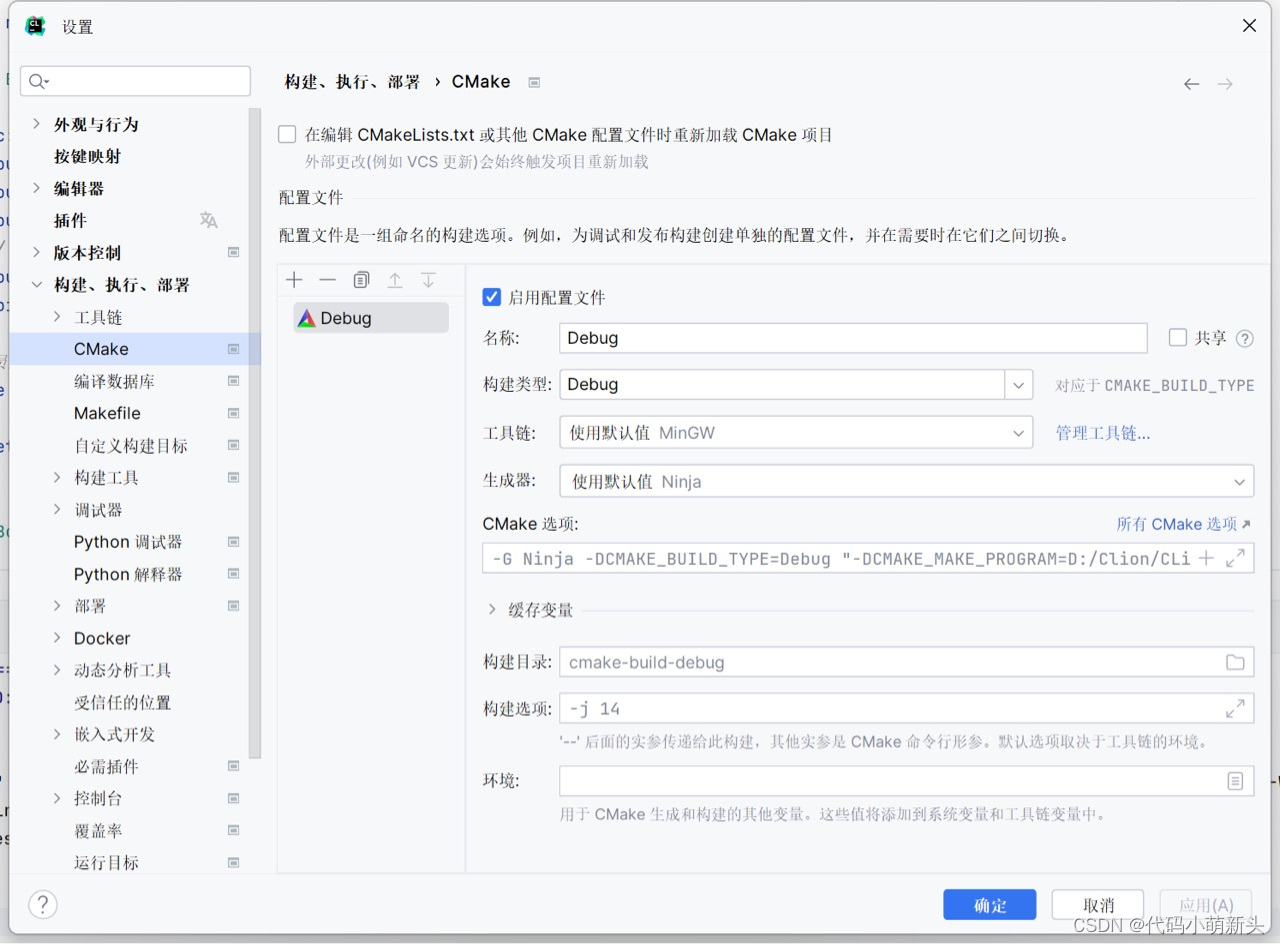Viewport: 1280px width, 944px height.
Task: Open the 环境 variables editor icon
Action: tap(1235, 780)
